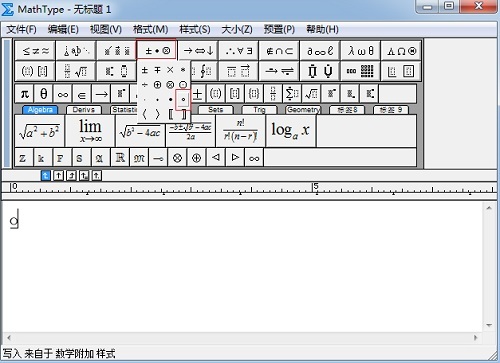Open the 帮助(H) menu
This screenshot has height=363, width=500.
(322, 30)
